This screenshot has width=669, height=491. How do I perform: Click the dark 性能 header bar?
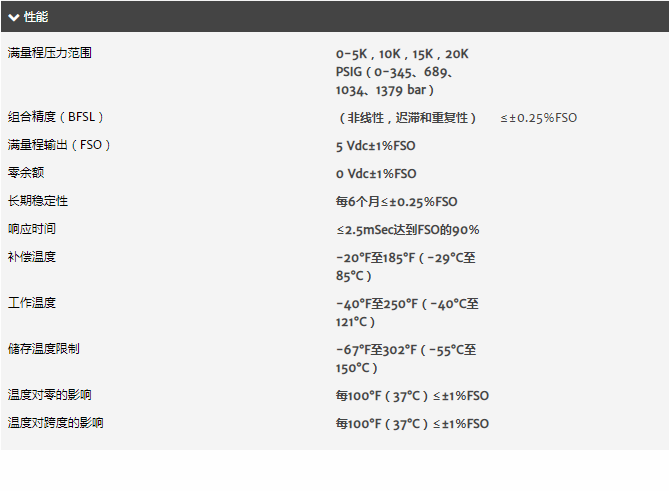pos(335,17)
